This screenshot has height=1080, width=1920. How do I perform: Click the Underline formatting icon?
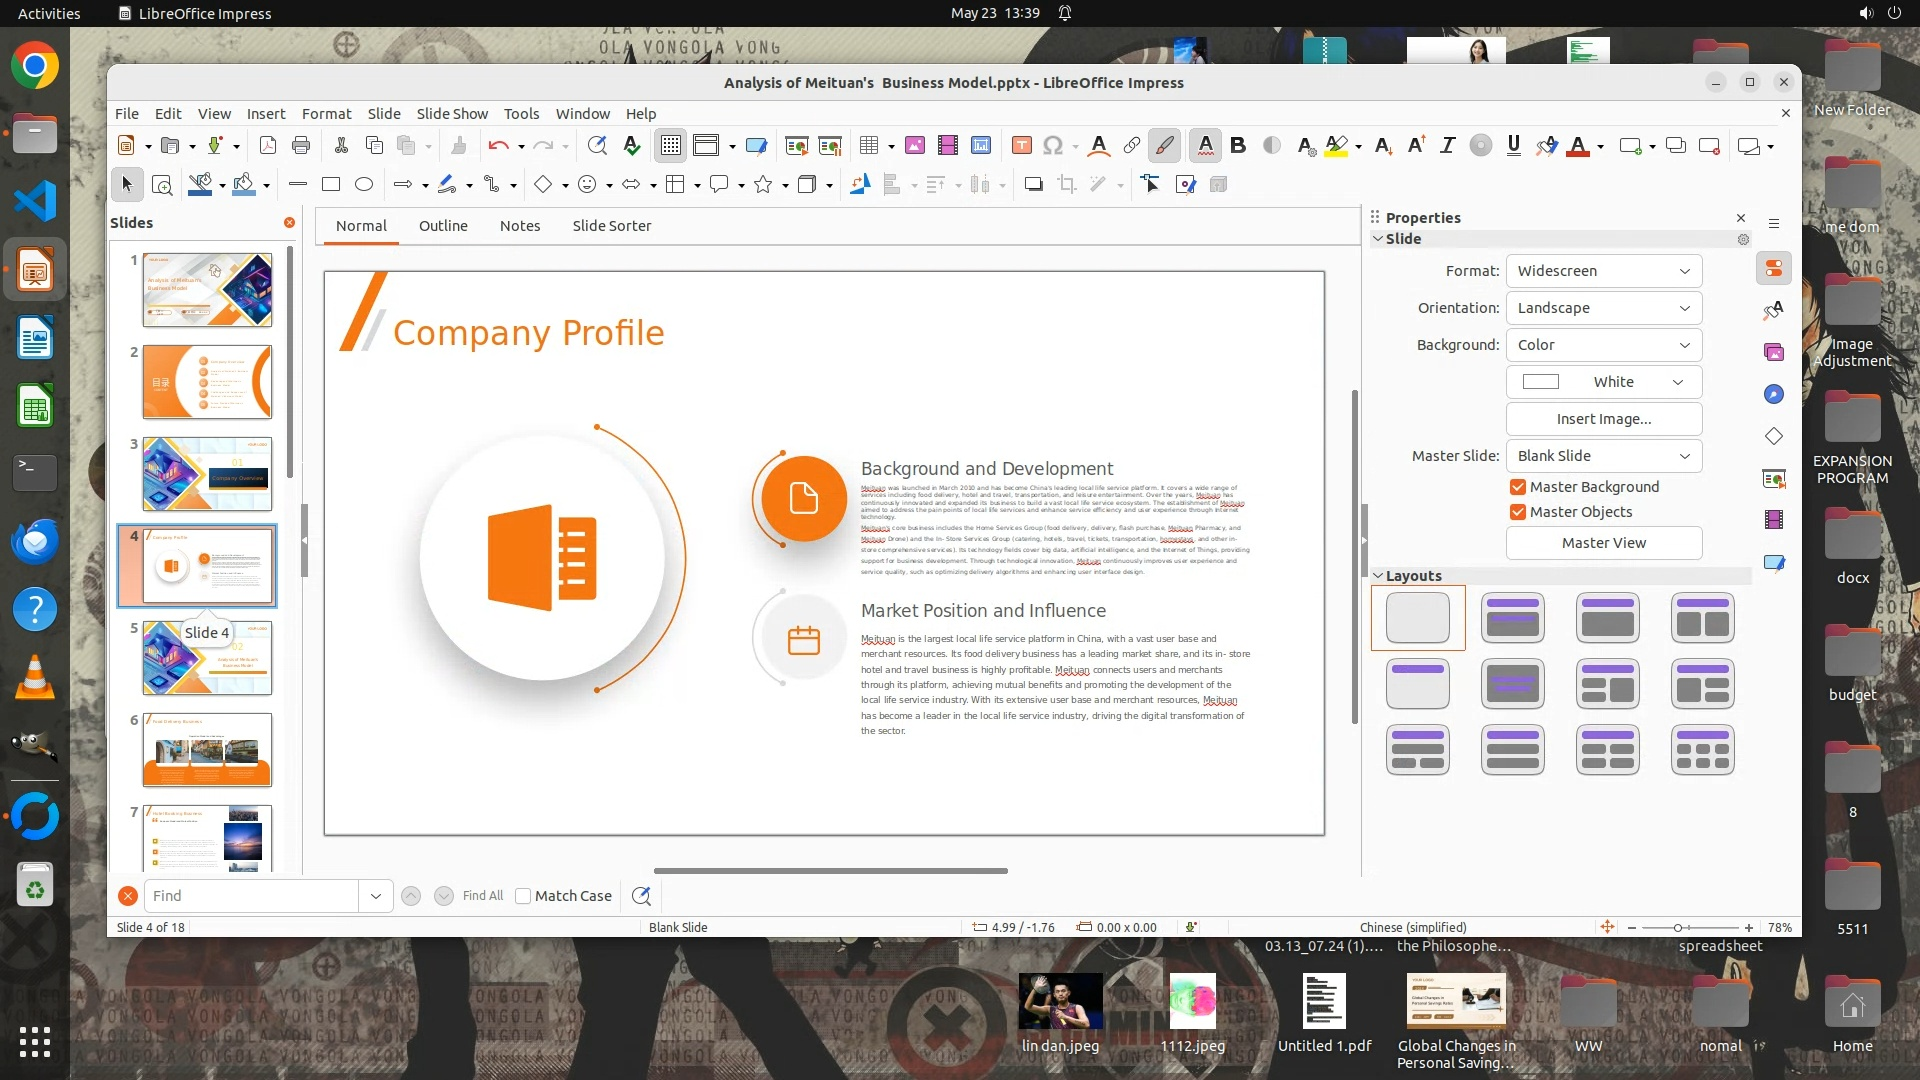pos(1513,146)
